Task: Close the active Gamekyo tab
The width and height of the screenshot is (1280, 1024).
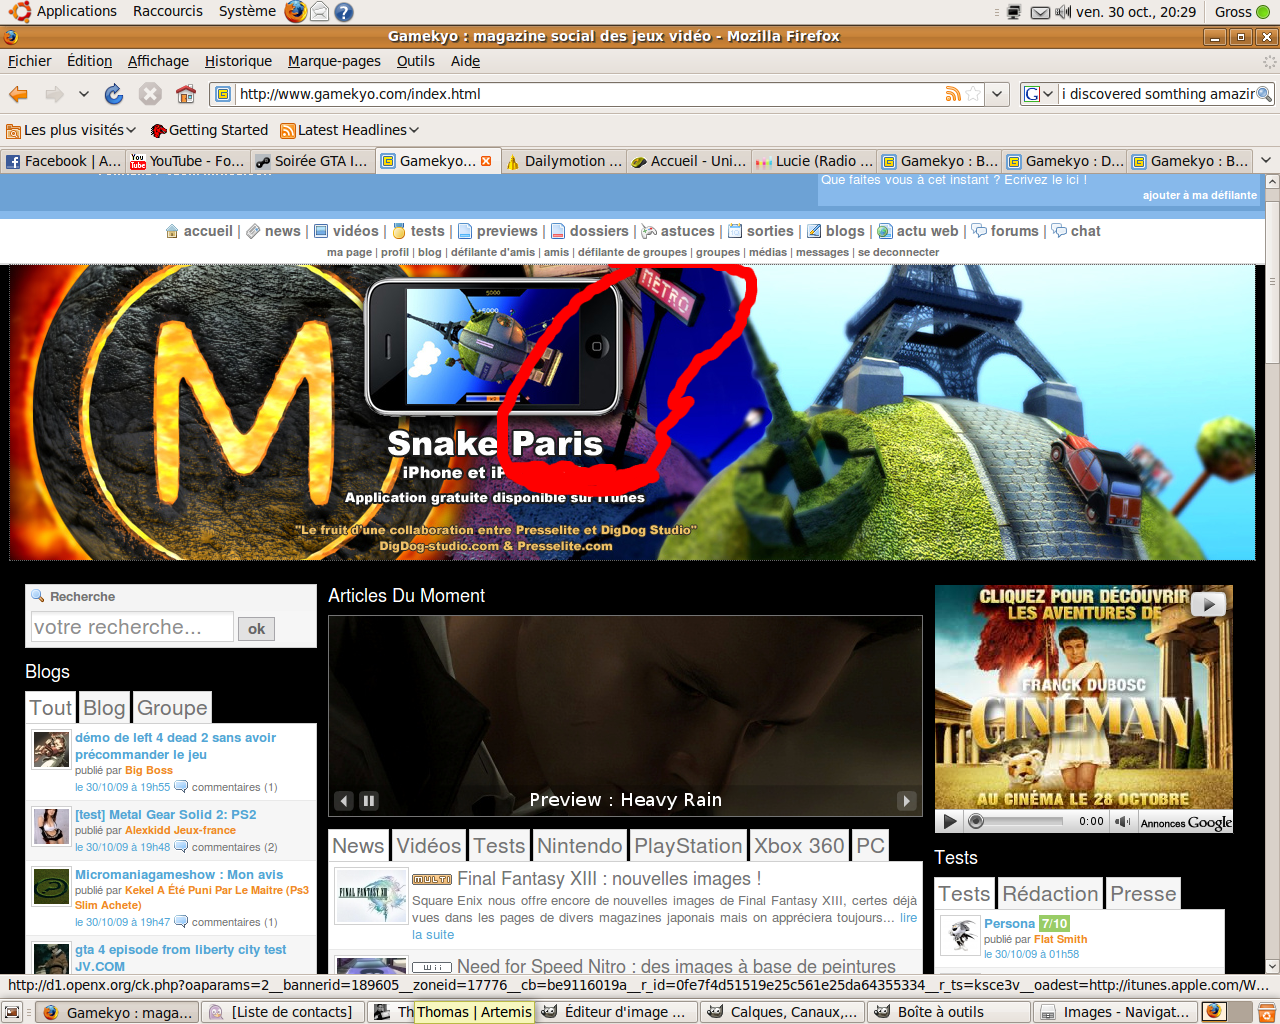Action: click(x=486, y=161)
